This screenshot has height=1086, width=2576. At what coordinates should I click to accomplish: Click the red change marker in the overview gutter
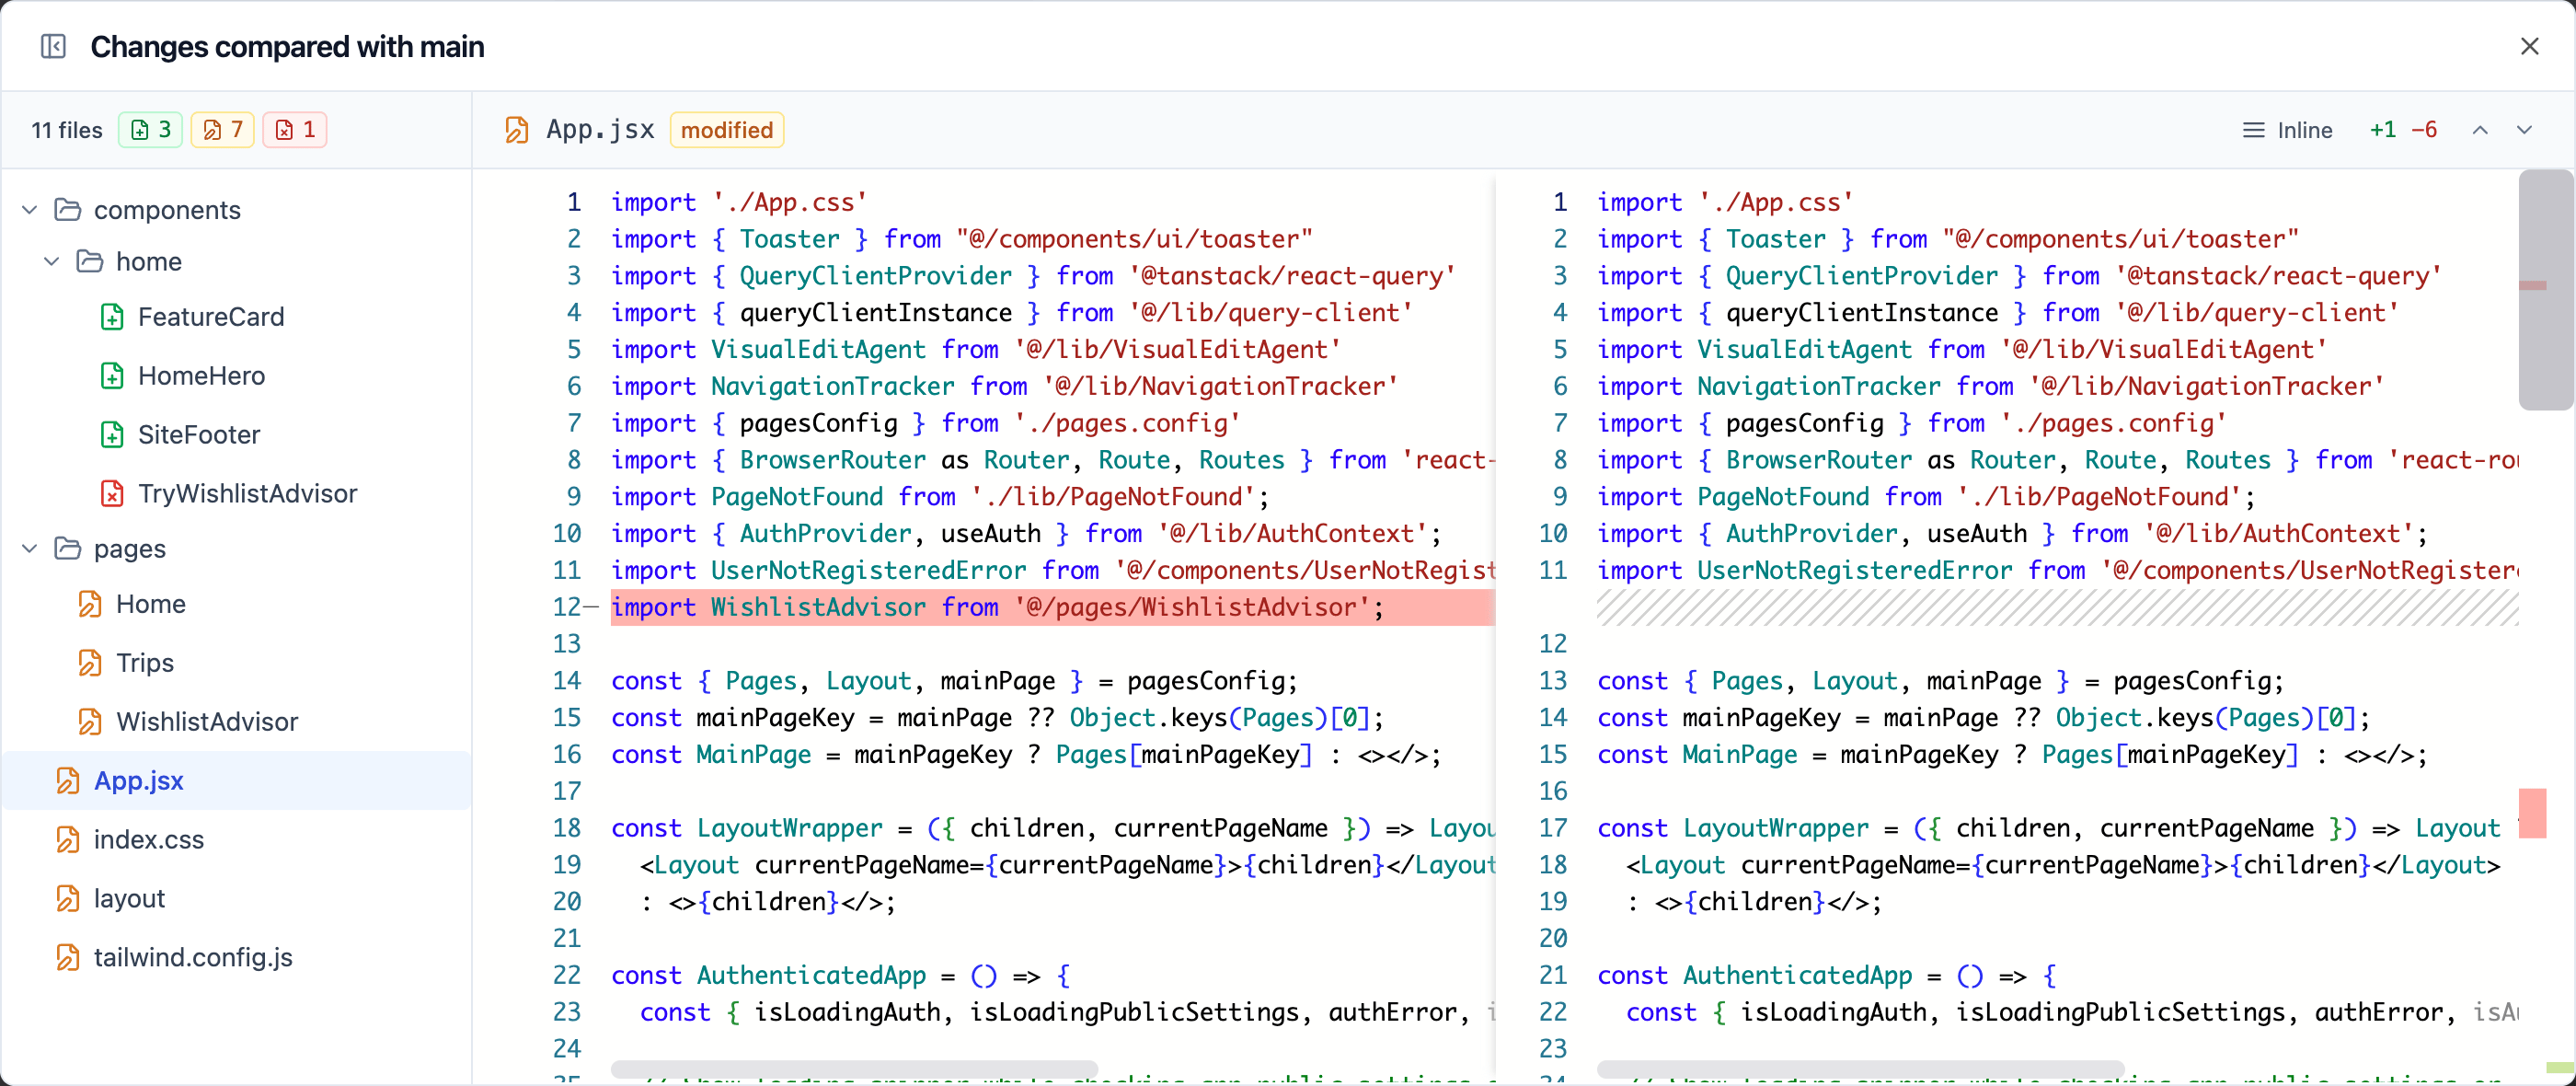[x=2533, y=813]
